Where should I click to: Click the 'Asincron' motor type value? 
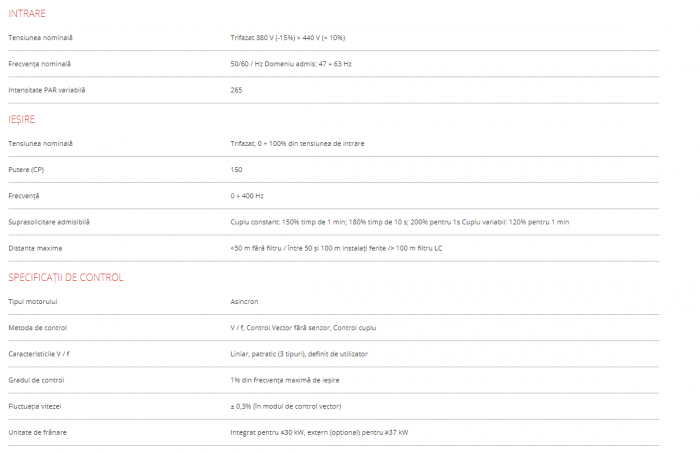click(245, 301)
